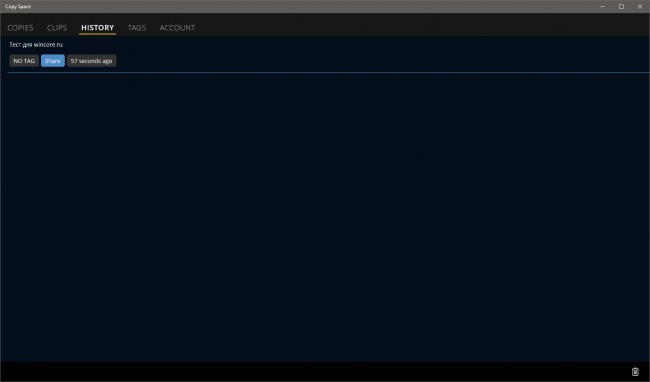Screen dimensions: 650x382
Task: Click the Copy Space title bar text
Action: (x=18, y=7)
